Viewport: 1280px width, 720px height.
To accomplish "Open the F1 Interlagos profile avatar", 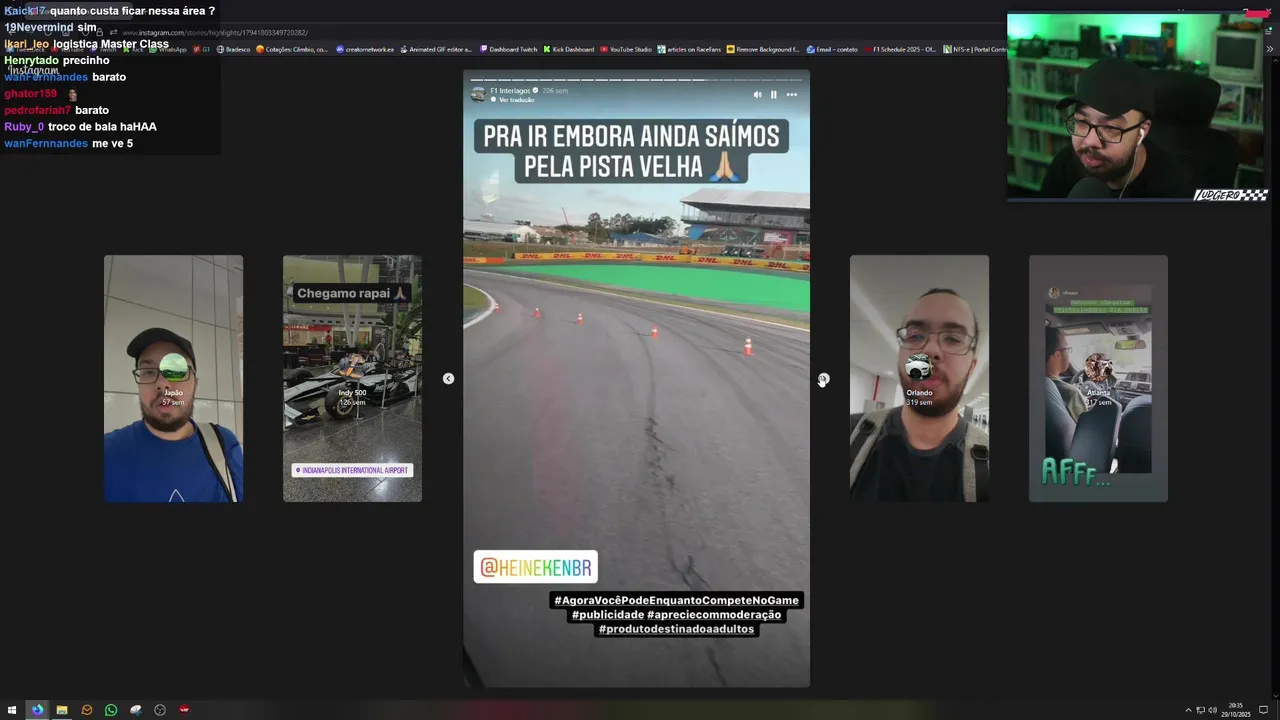I will (478, 94).
